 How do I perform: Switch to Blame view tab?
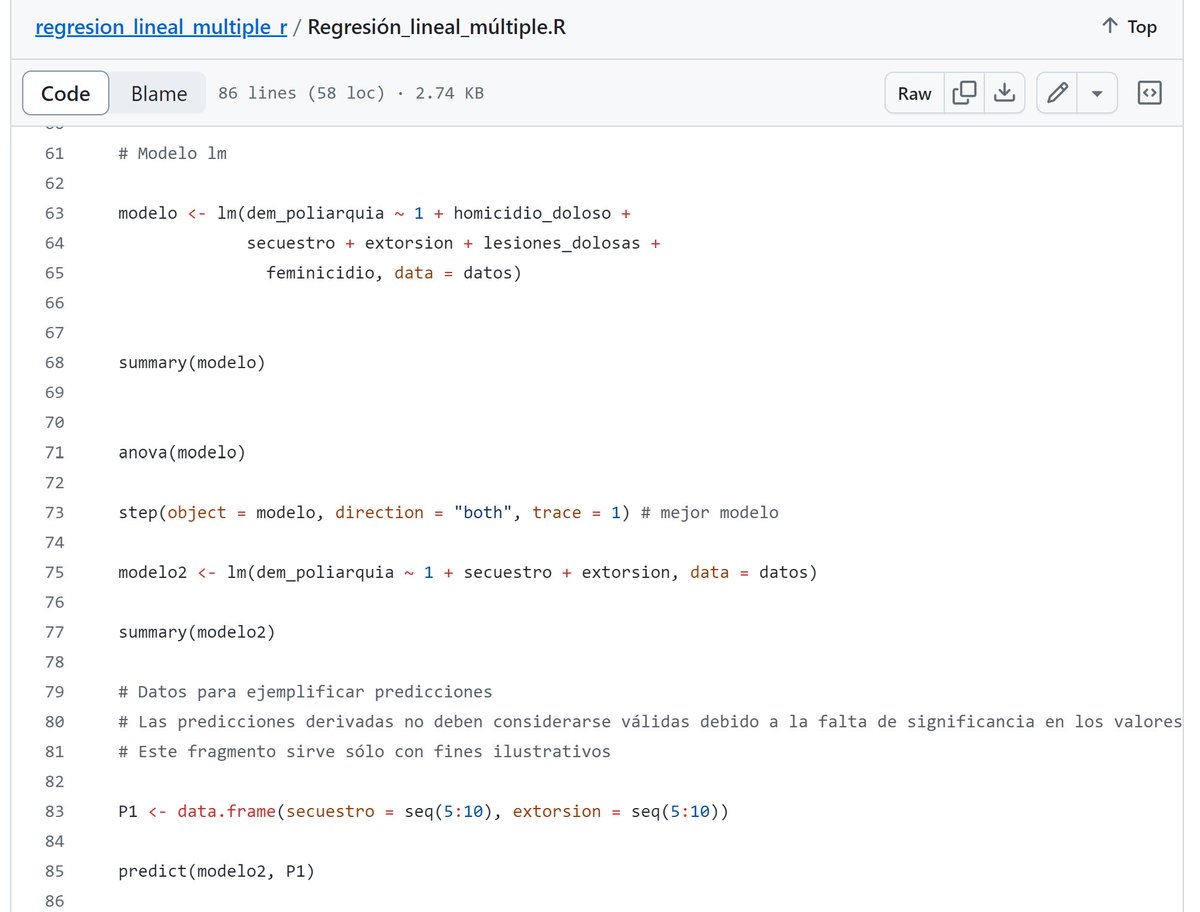[159, 93]
